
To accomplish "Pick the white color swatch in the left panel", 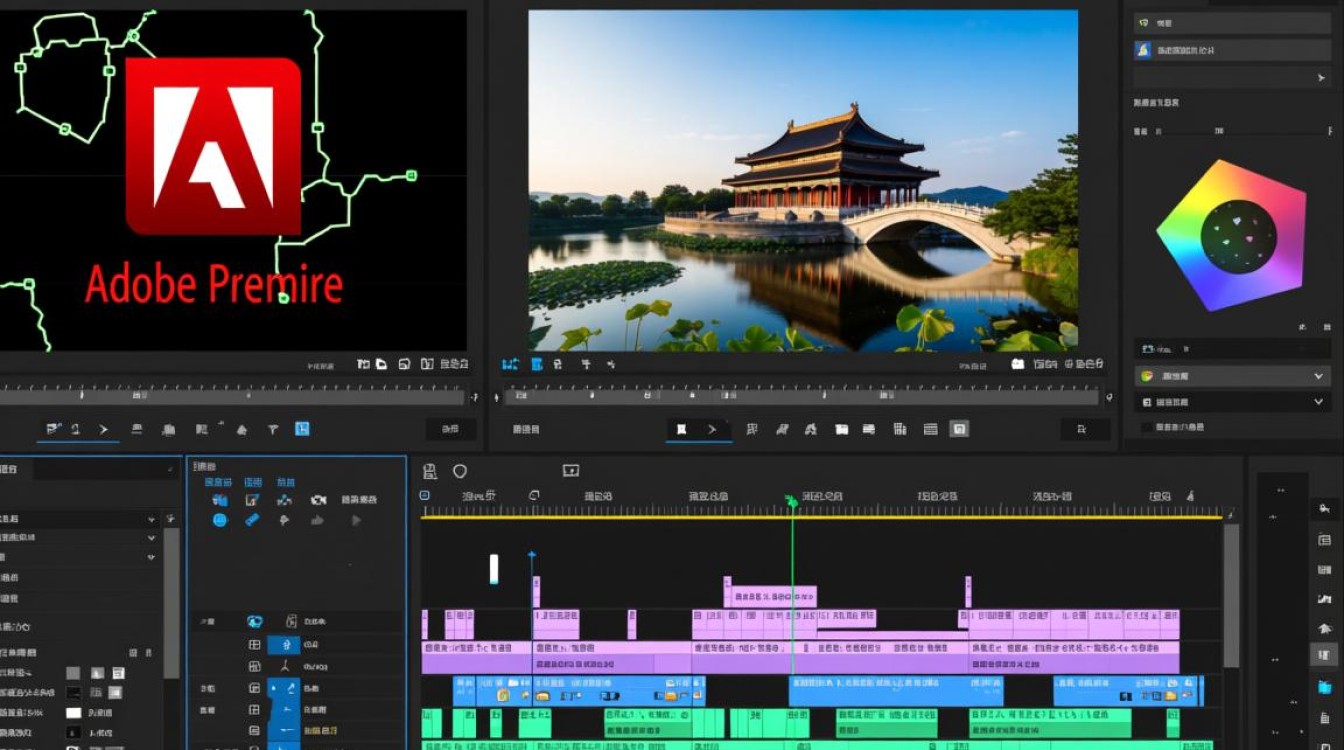I will pyautogui.click(x=73, y=713).
